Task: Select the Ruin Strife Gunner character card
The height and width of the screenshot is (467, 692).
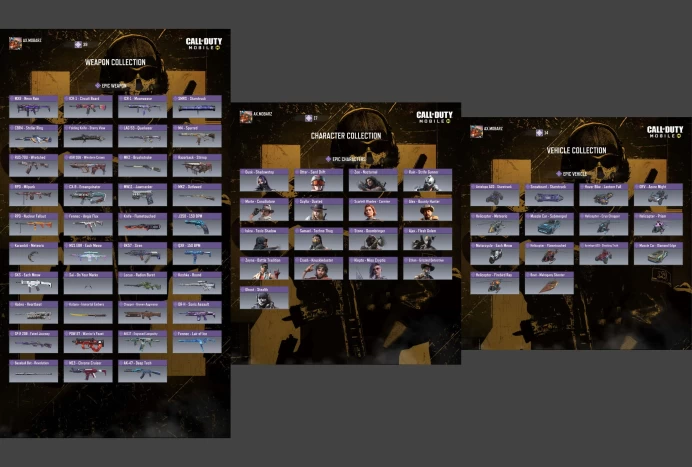Action: point(428,180)
